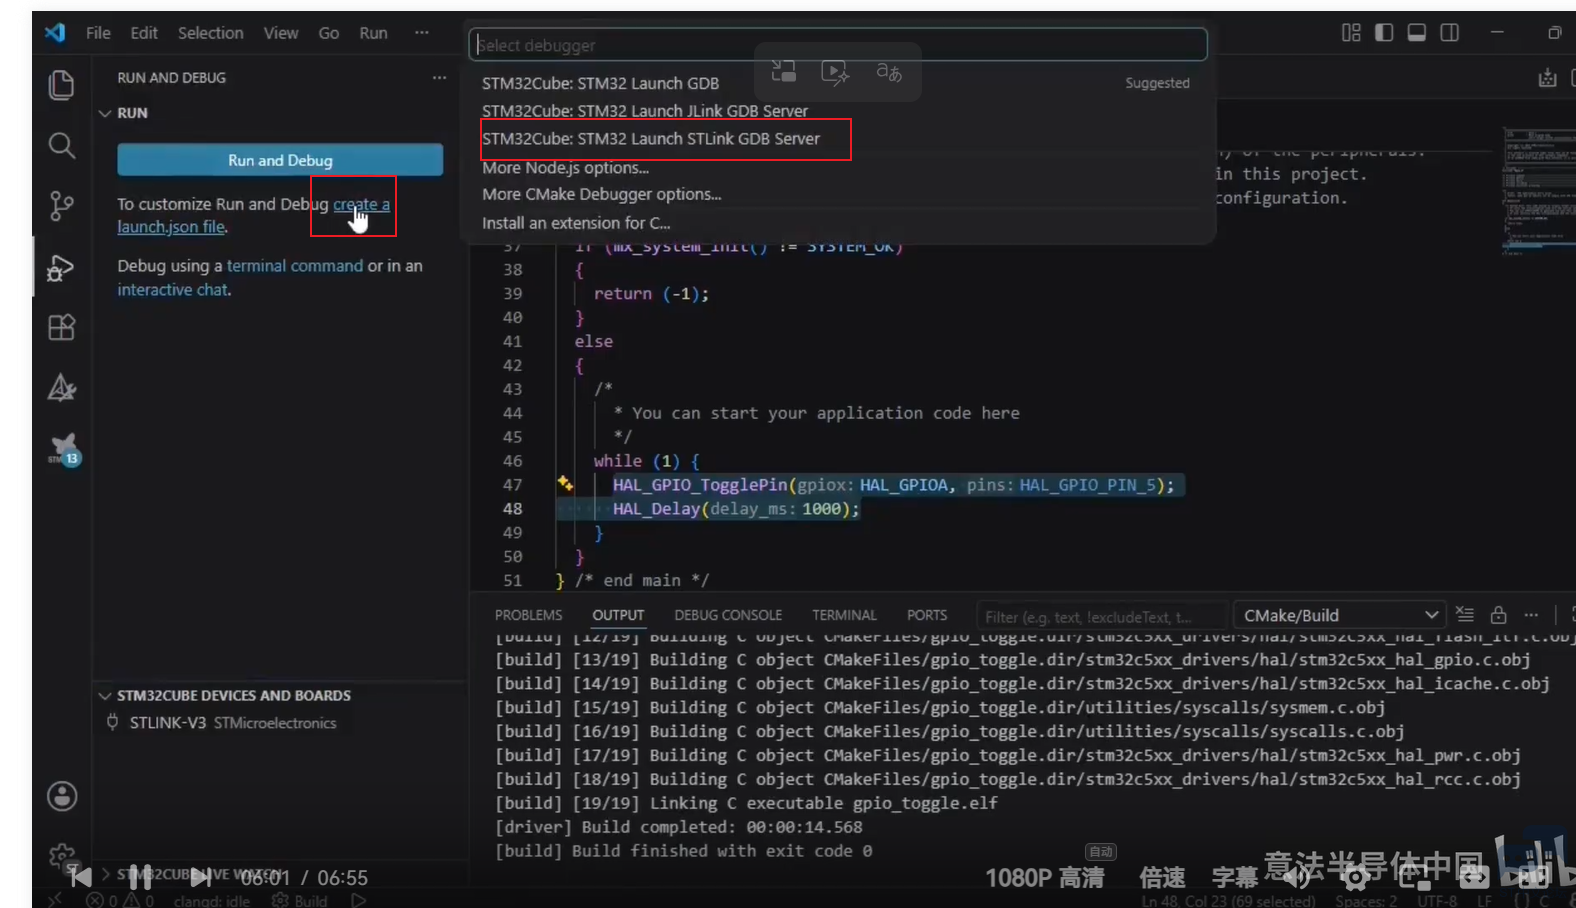Open the Selection menu
This screenshot has width=1576, height=908.
(x=210, y=33)
